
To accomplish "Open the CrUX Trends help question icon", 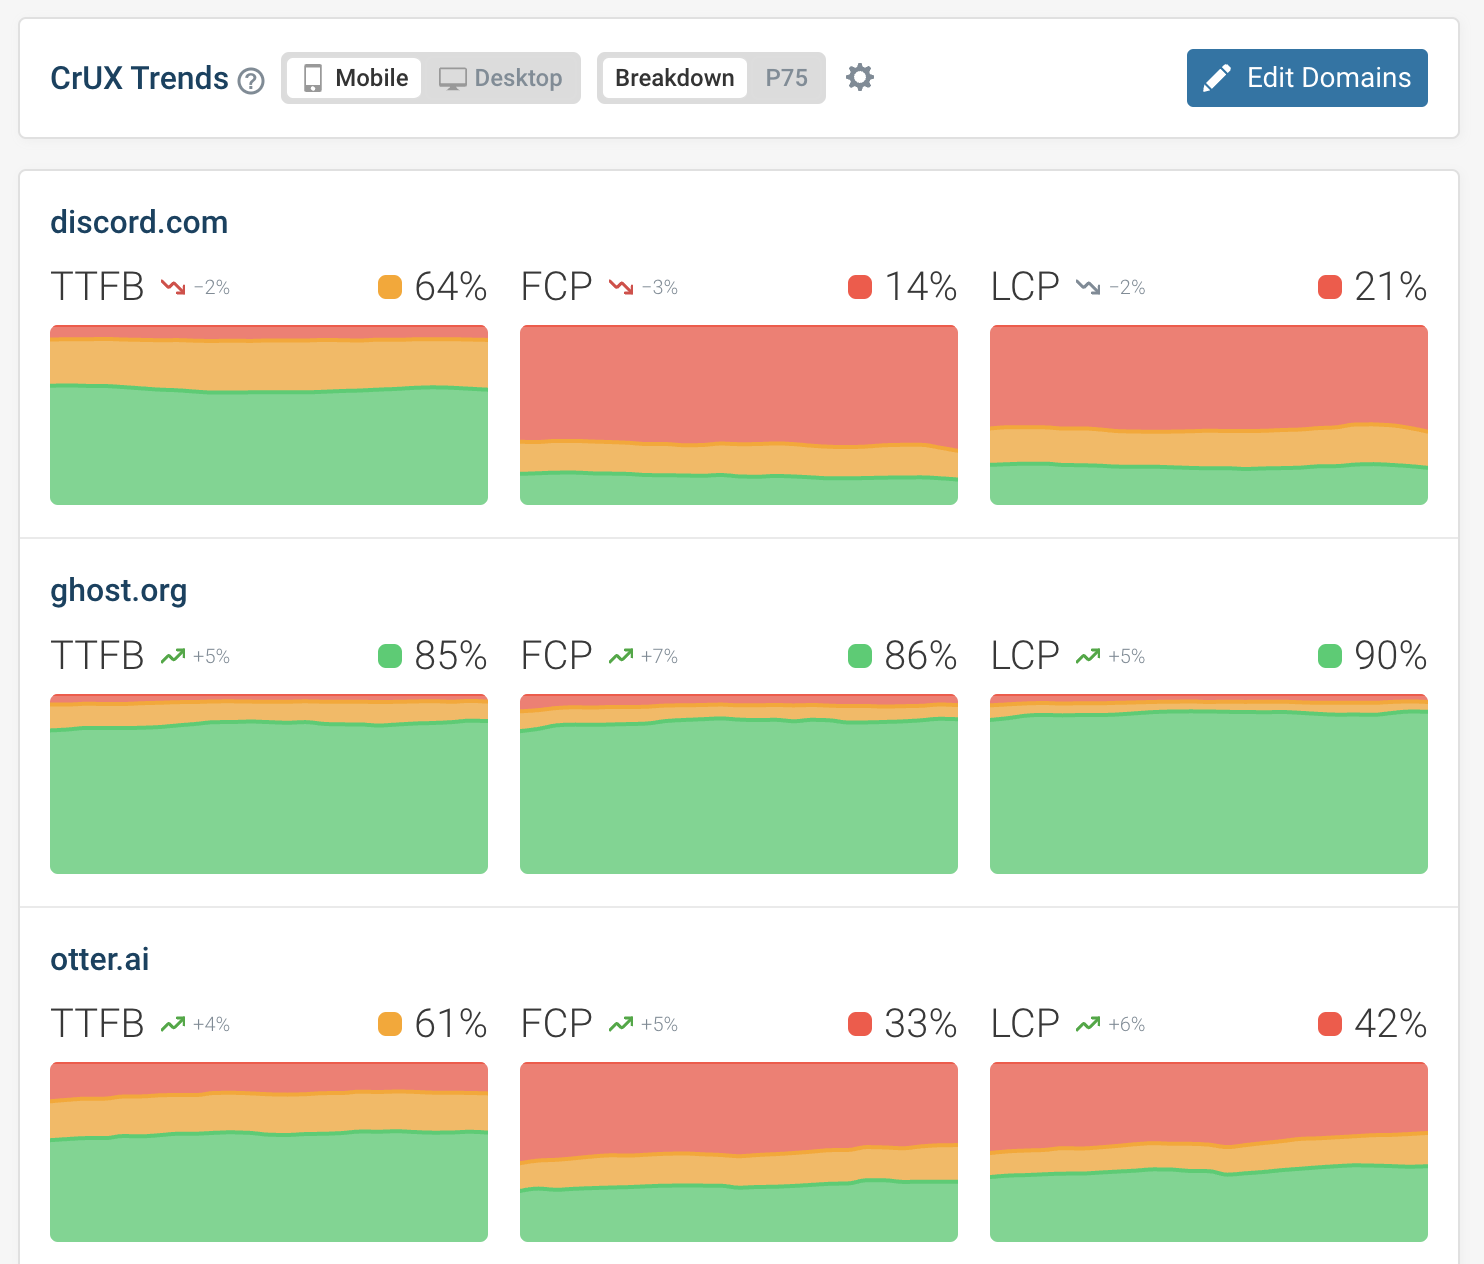I will click(x=251, y=81).
